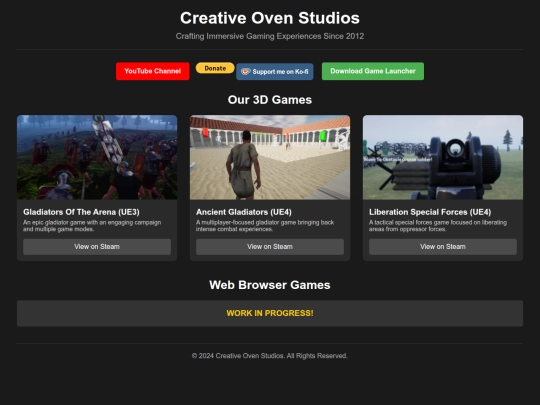
Task: View Gladiators Of The Arena on Steam
Action: [x=97, y=247]
